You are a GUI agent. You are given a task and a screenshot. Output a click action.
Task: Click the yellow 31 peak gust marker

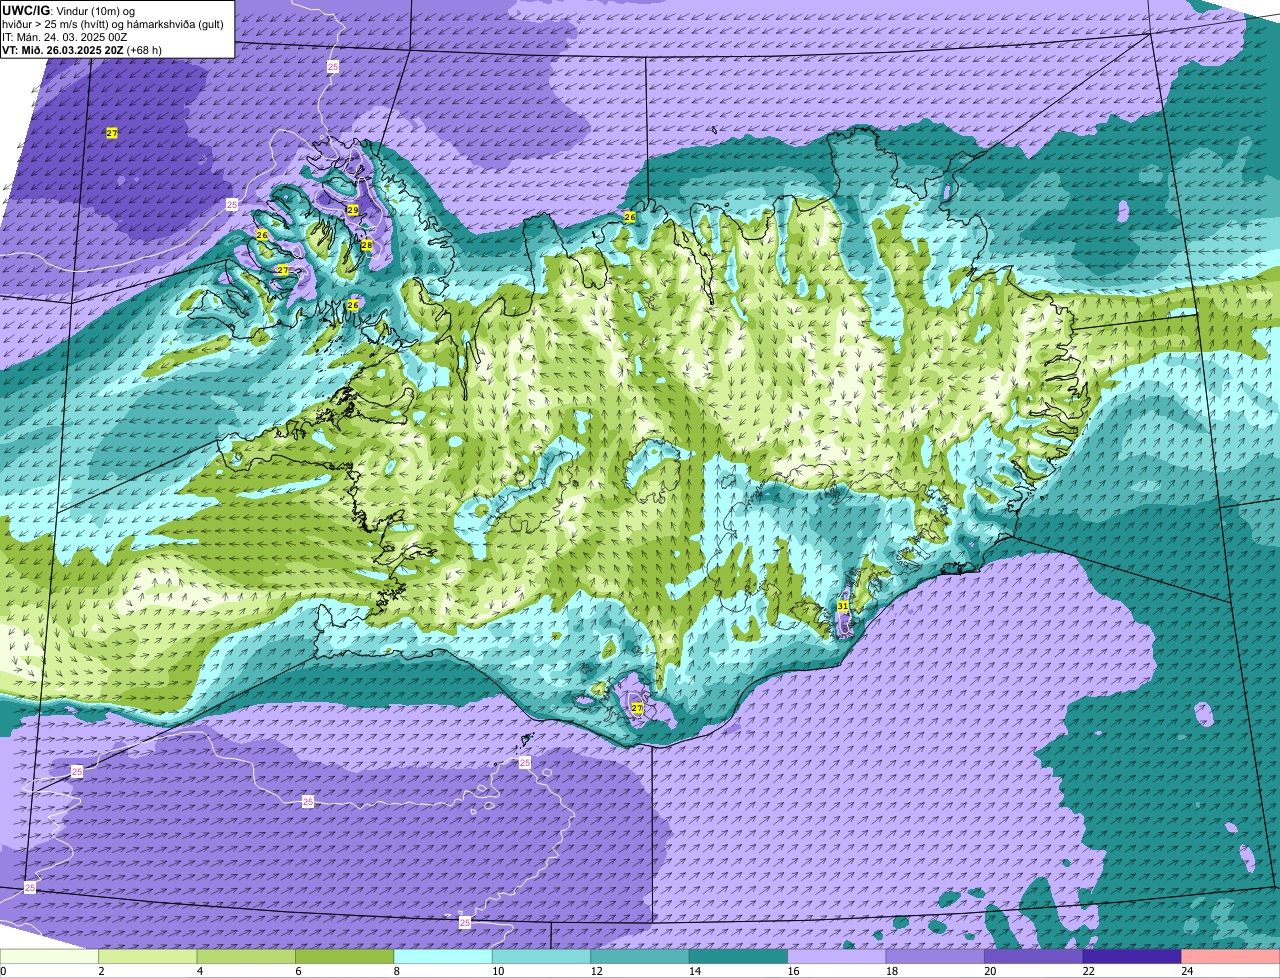coord(843,606)
